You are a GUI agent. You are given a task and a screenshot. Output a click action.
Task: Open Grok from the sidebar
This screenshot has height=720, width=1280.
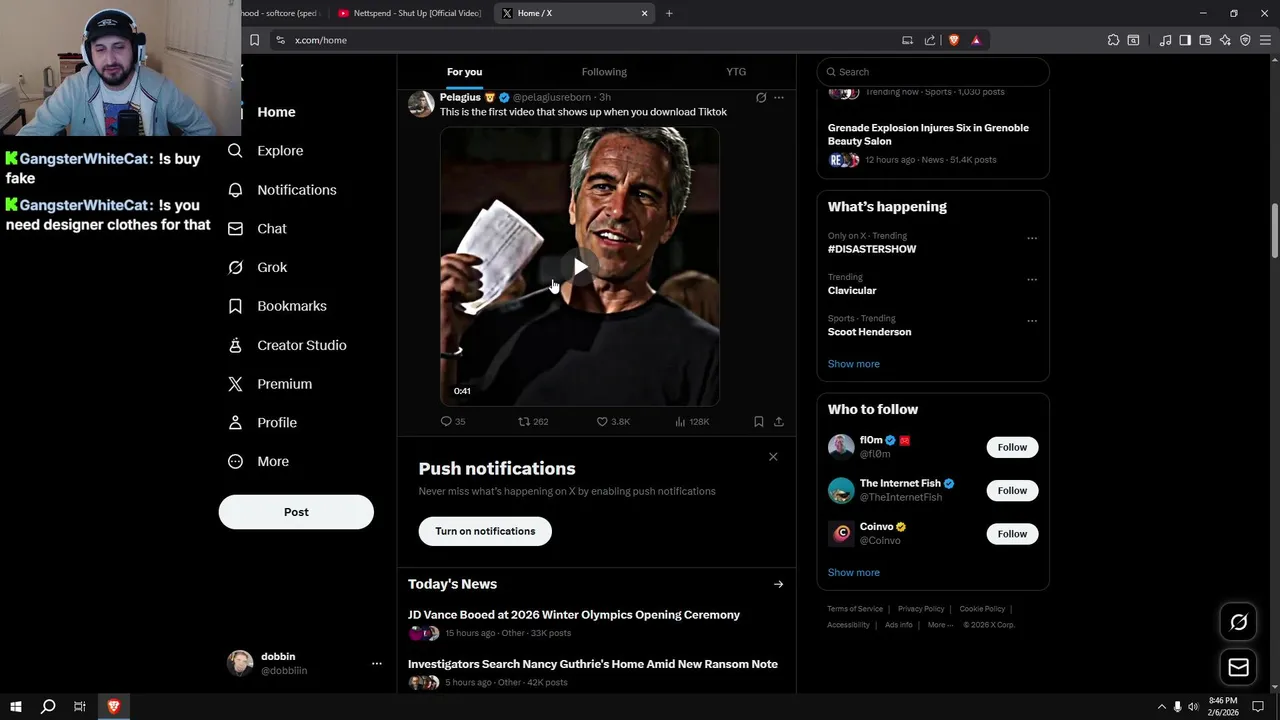click(257, 267)
